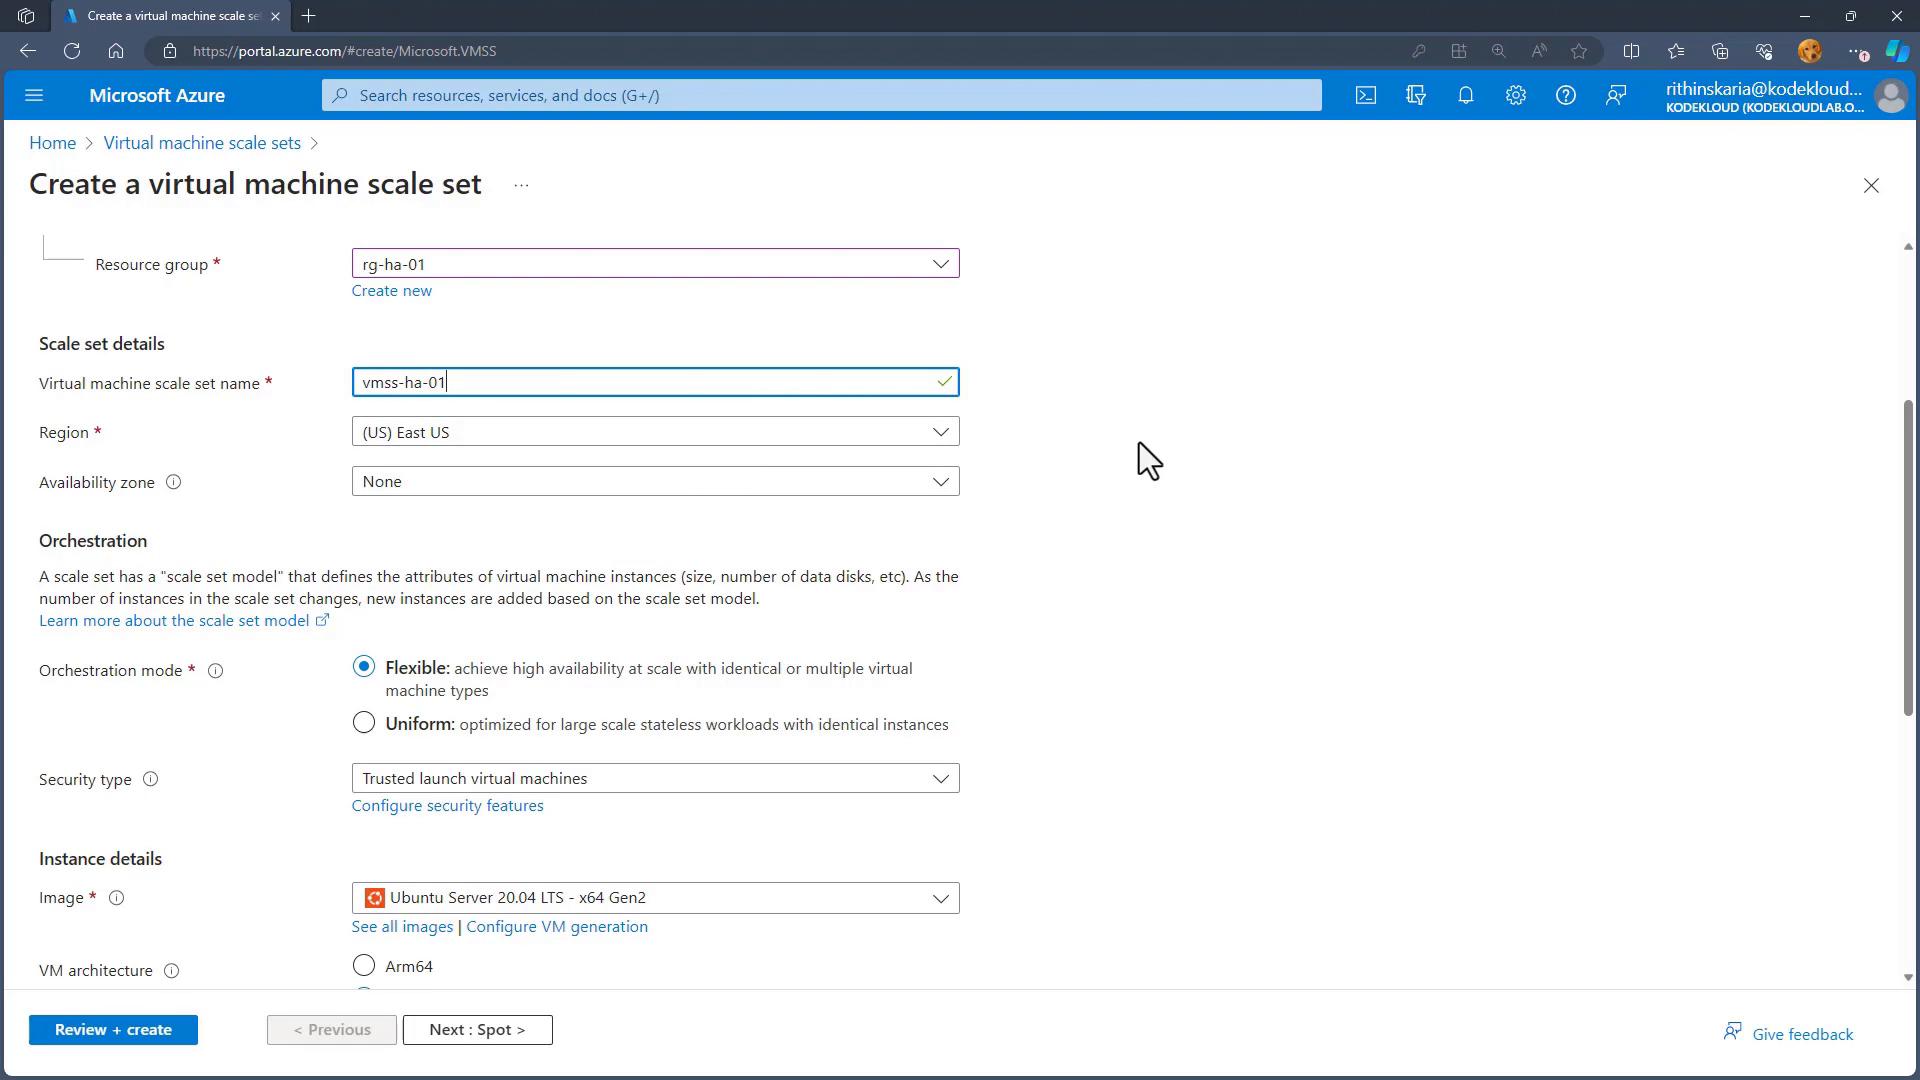Close the Create scale set blade

tap(1871, 185)
